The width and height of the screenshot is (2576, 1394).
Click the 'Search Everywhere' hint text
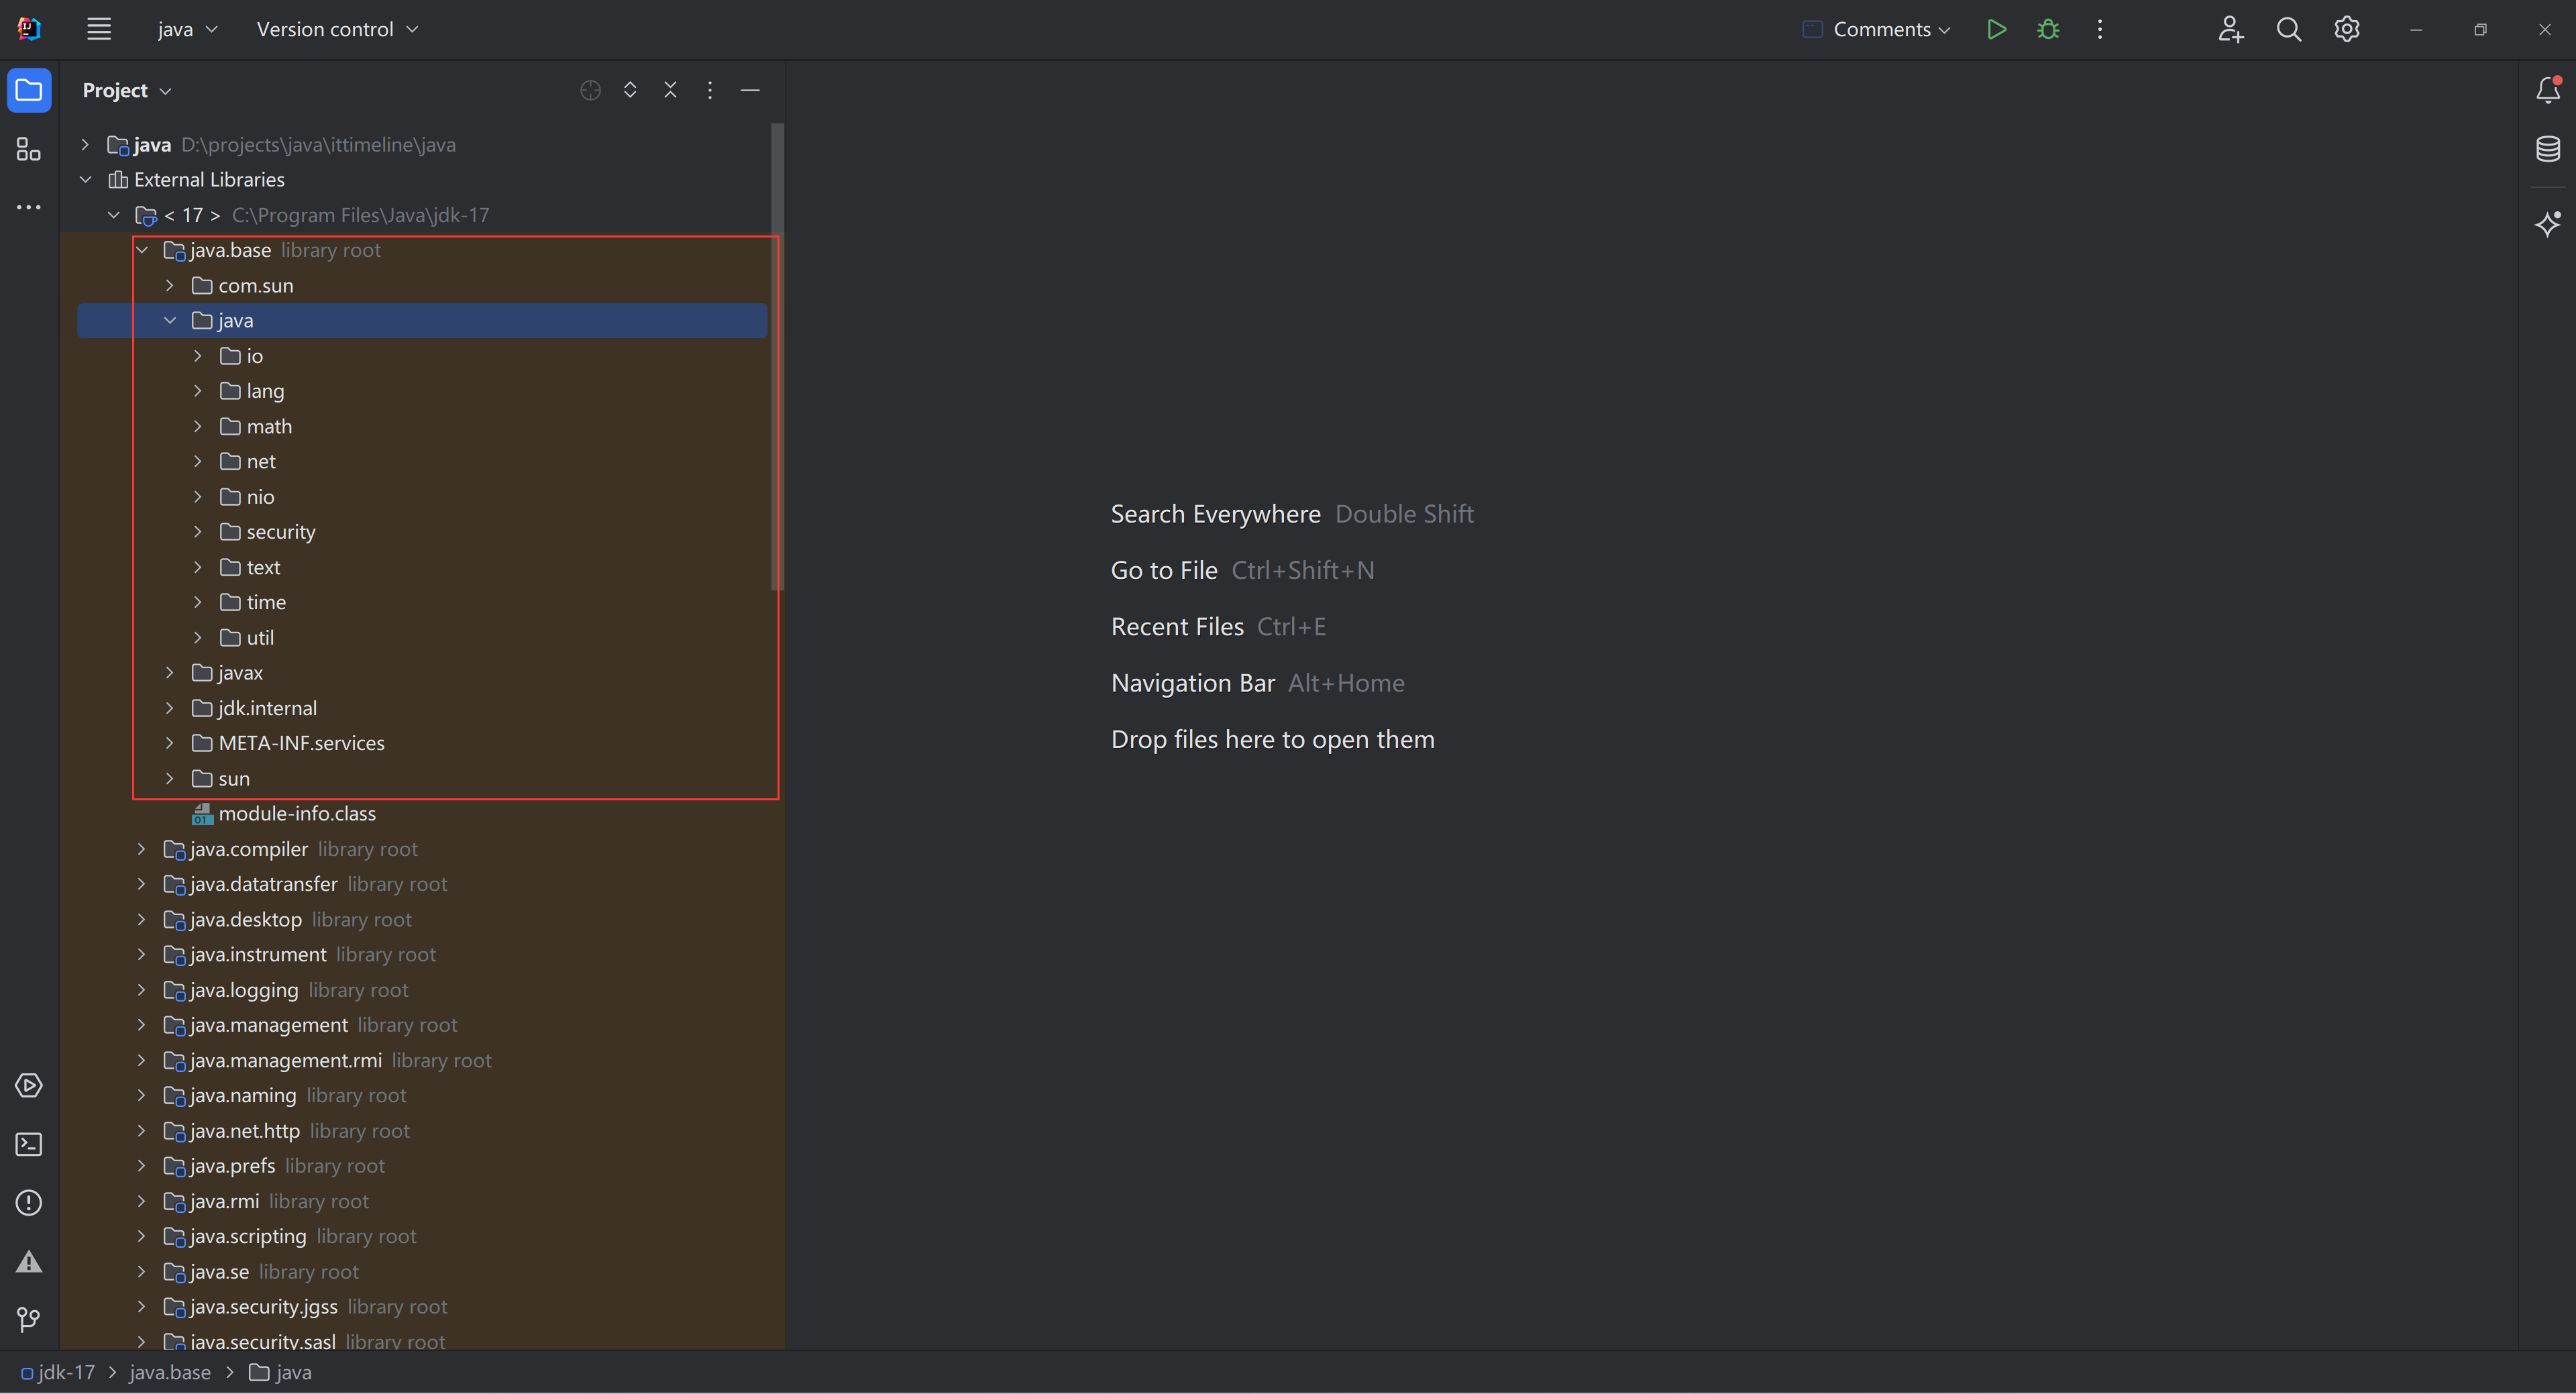tap(1215, 514)
